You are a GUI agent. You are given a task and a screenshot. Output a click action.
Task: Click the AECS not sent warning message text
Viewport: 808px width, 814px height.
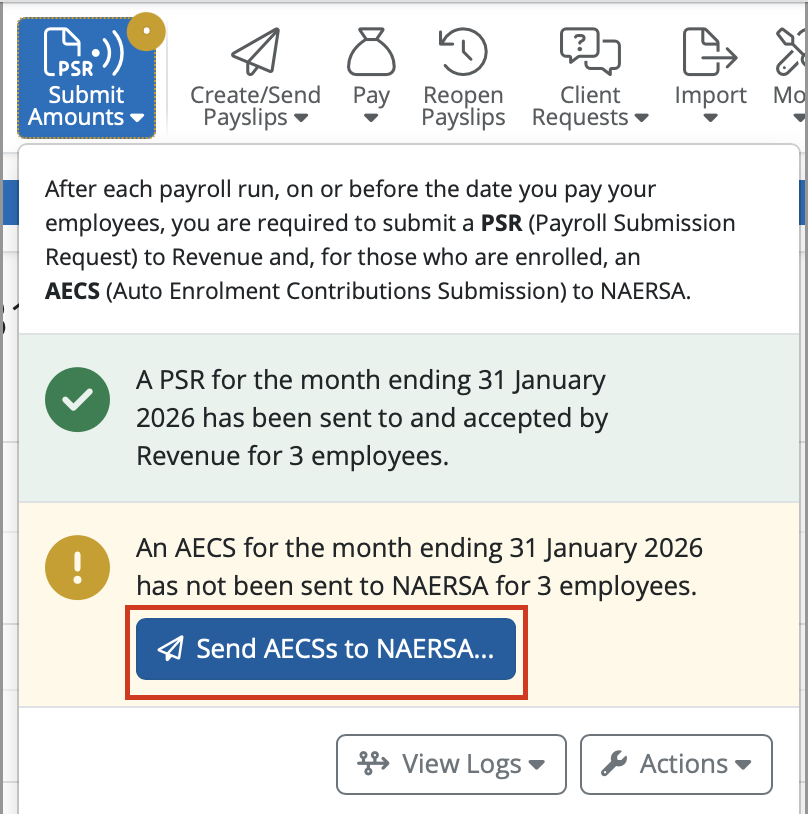coord(419,566)
